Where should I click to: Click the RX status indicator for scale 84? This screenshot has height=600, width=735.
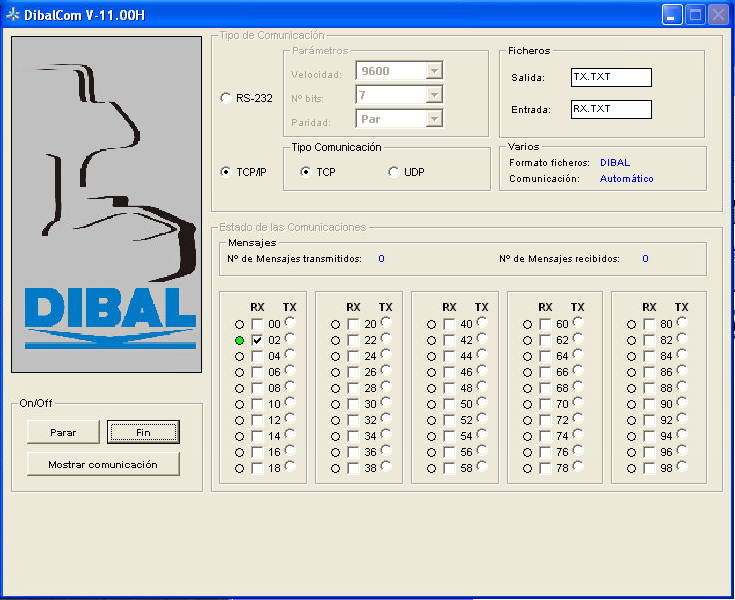tap(631, 356)
